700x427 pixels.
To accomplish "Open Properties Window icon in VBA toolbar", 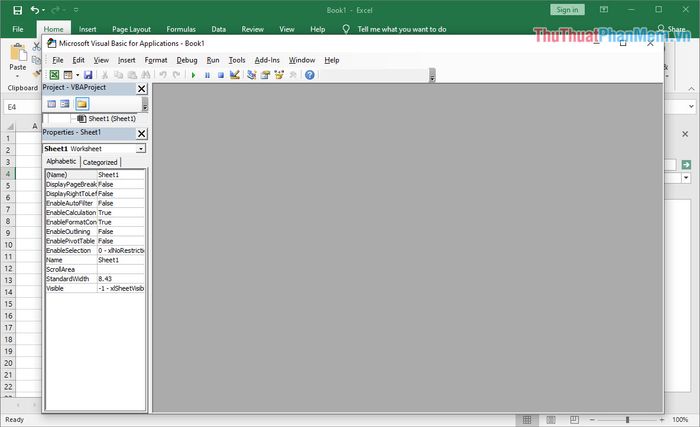I will pos(265,75).
